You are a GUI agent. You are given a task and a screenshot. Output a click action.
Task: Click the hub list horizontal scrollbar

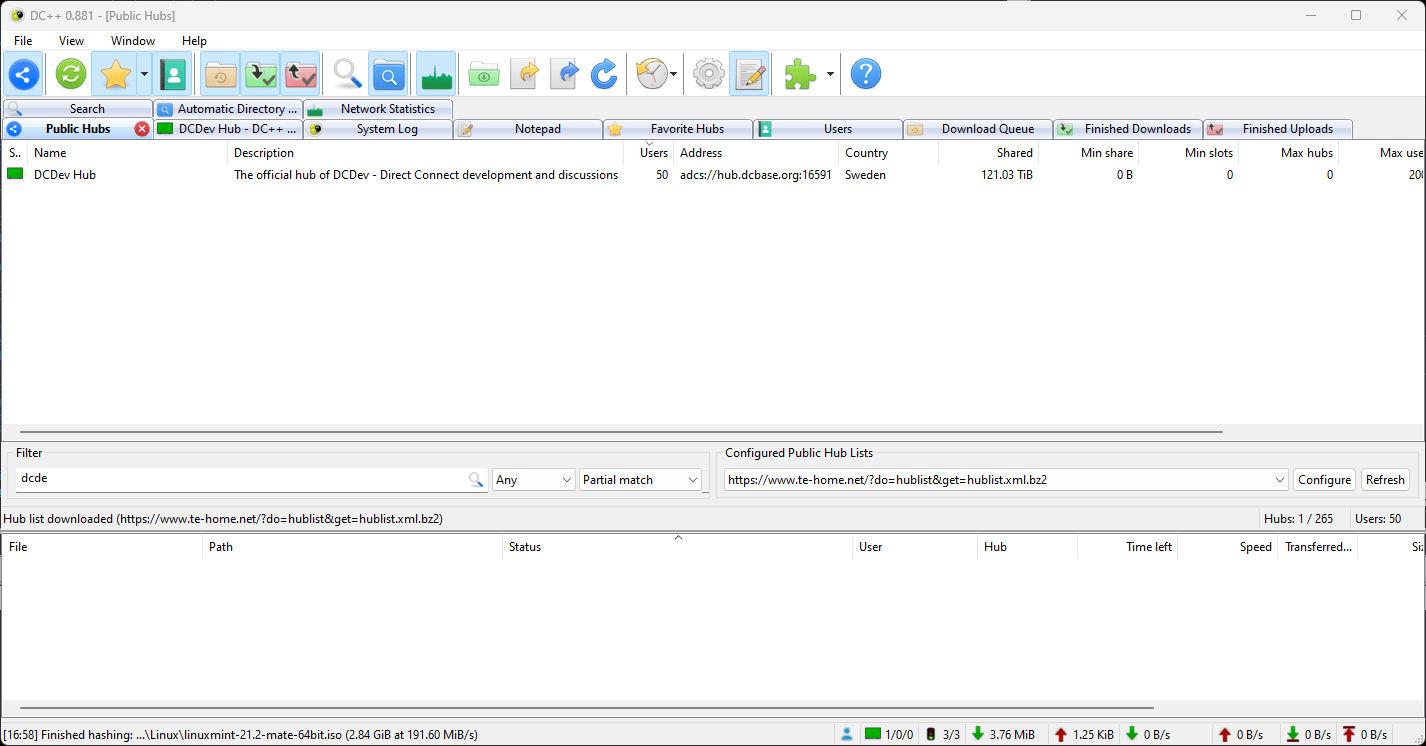[x=621, y=432]
